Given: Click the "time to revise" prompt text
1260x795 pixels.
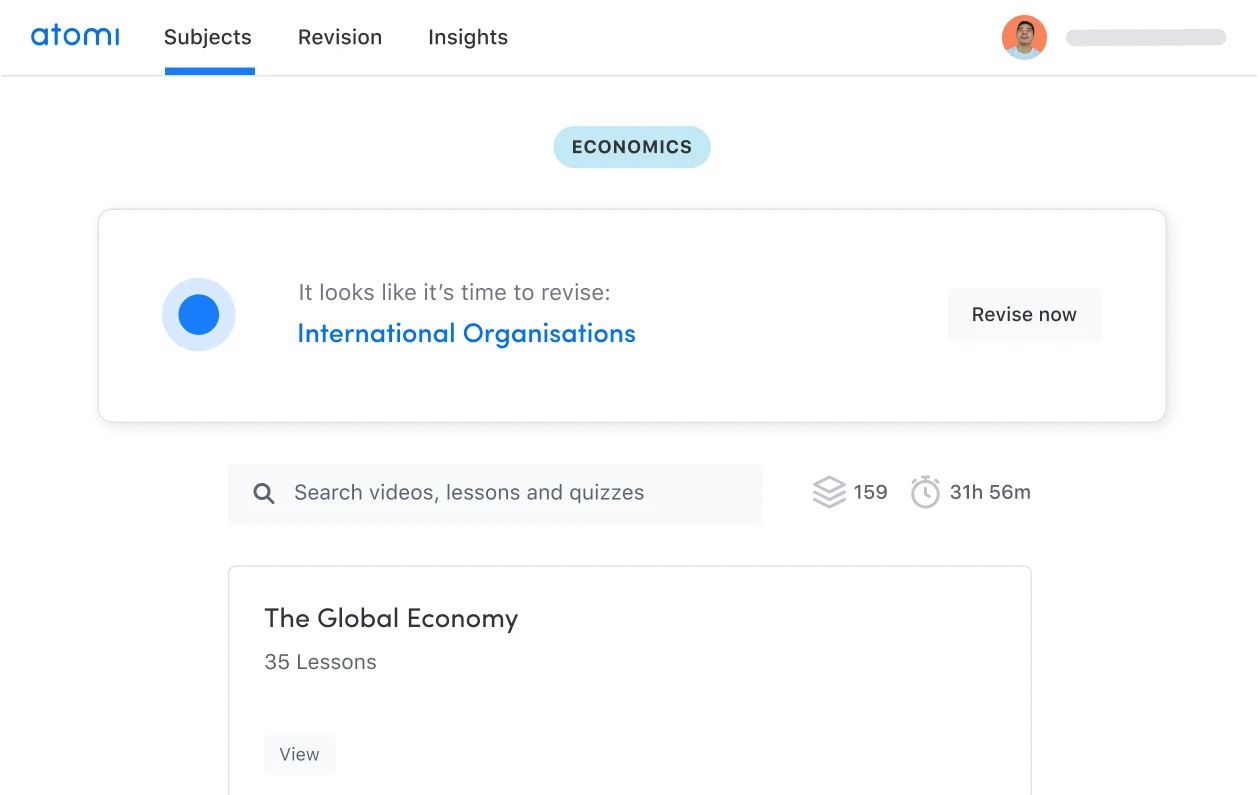Looking at the screenshot, I should [x=454, y=293].
